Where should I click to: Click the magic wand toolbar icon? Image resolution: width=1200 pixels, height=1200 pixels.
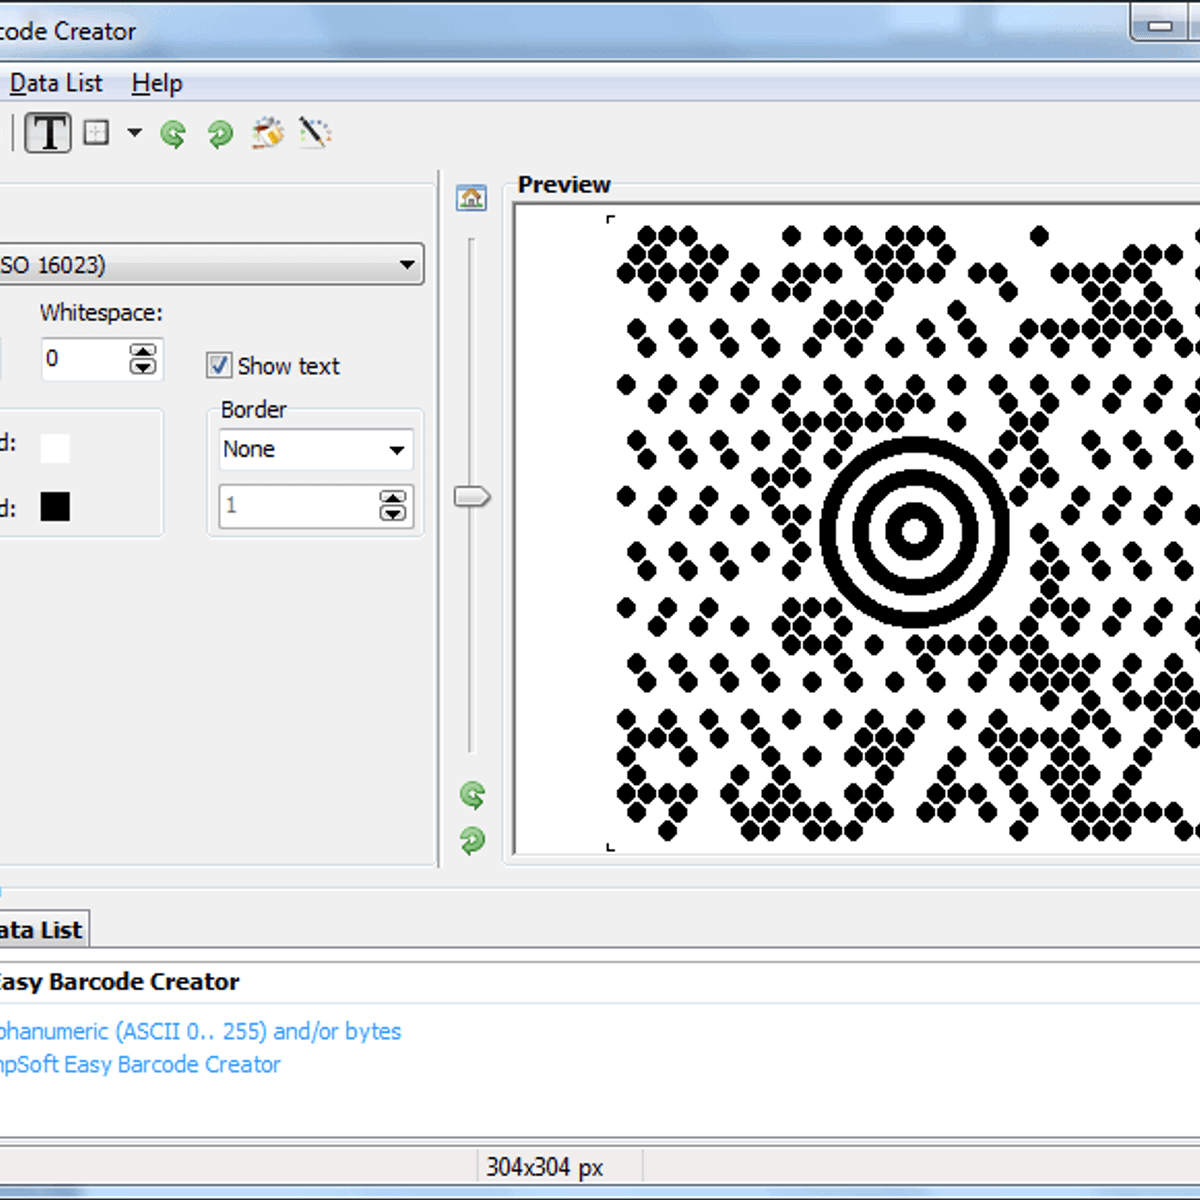coord(315,133)
